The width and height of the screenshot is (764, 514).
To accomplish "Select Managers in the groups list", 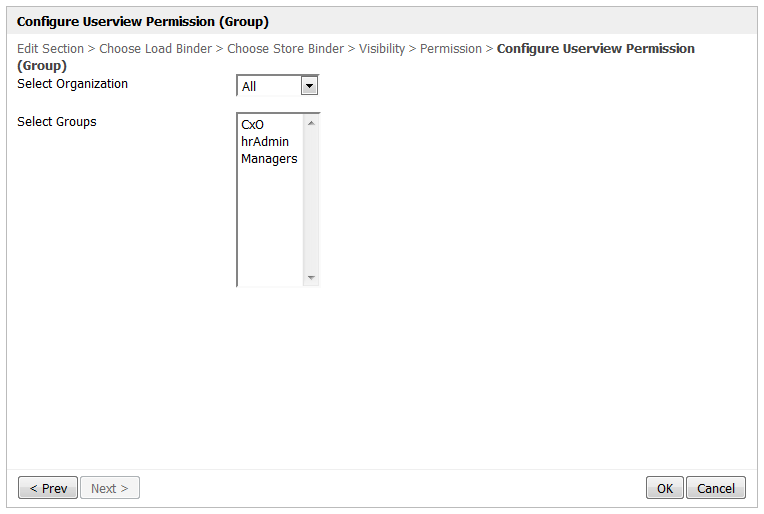I will [x=269, y=159].
